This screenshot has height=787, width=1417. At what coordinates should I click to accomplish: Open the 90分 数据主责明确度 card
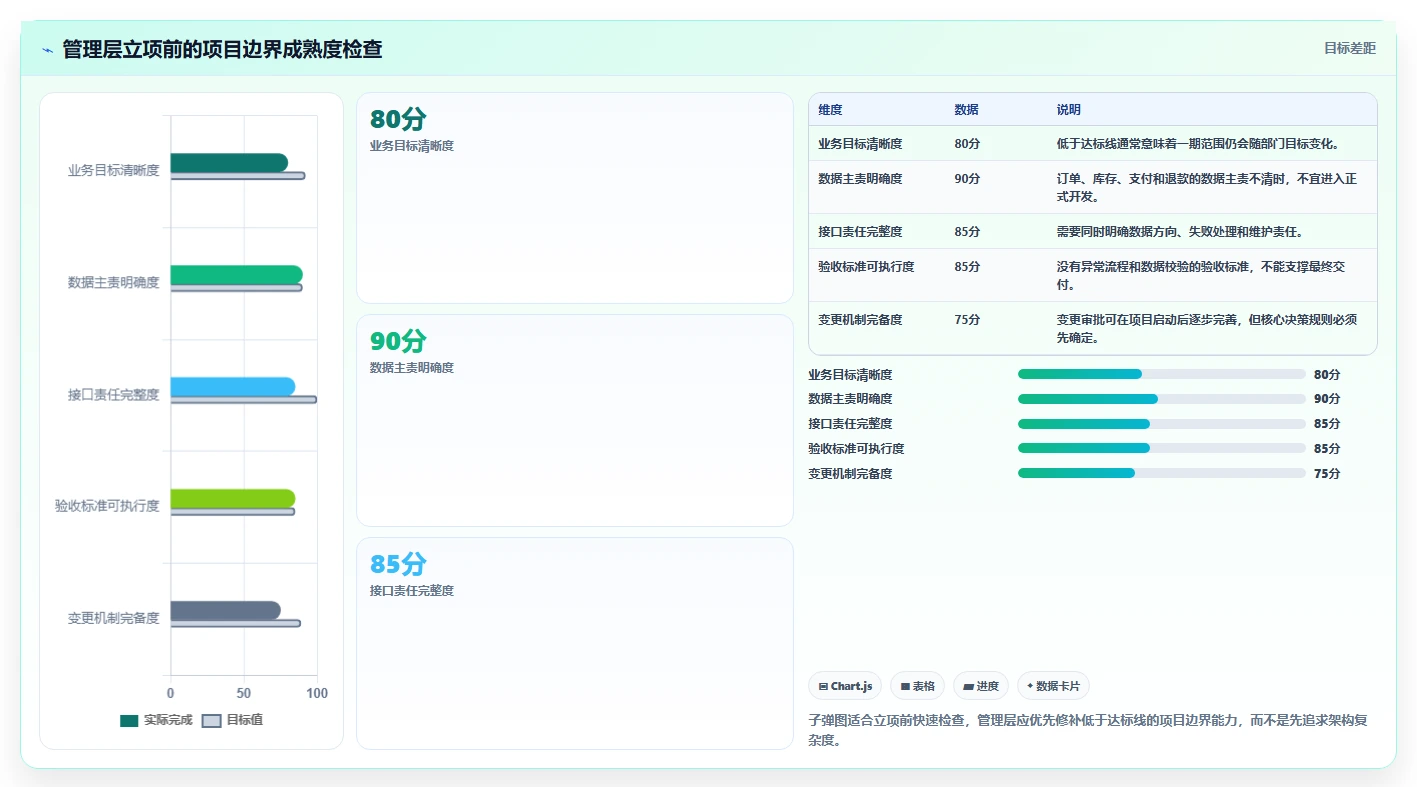tap(575, 421)
